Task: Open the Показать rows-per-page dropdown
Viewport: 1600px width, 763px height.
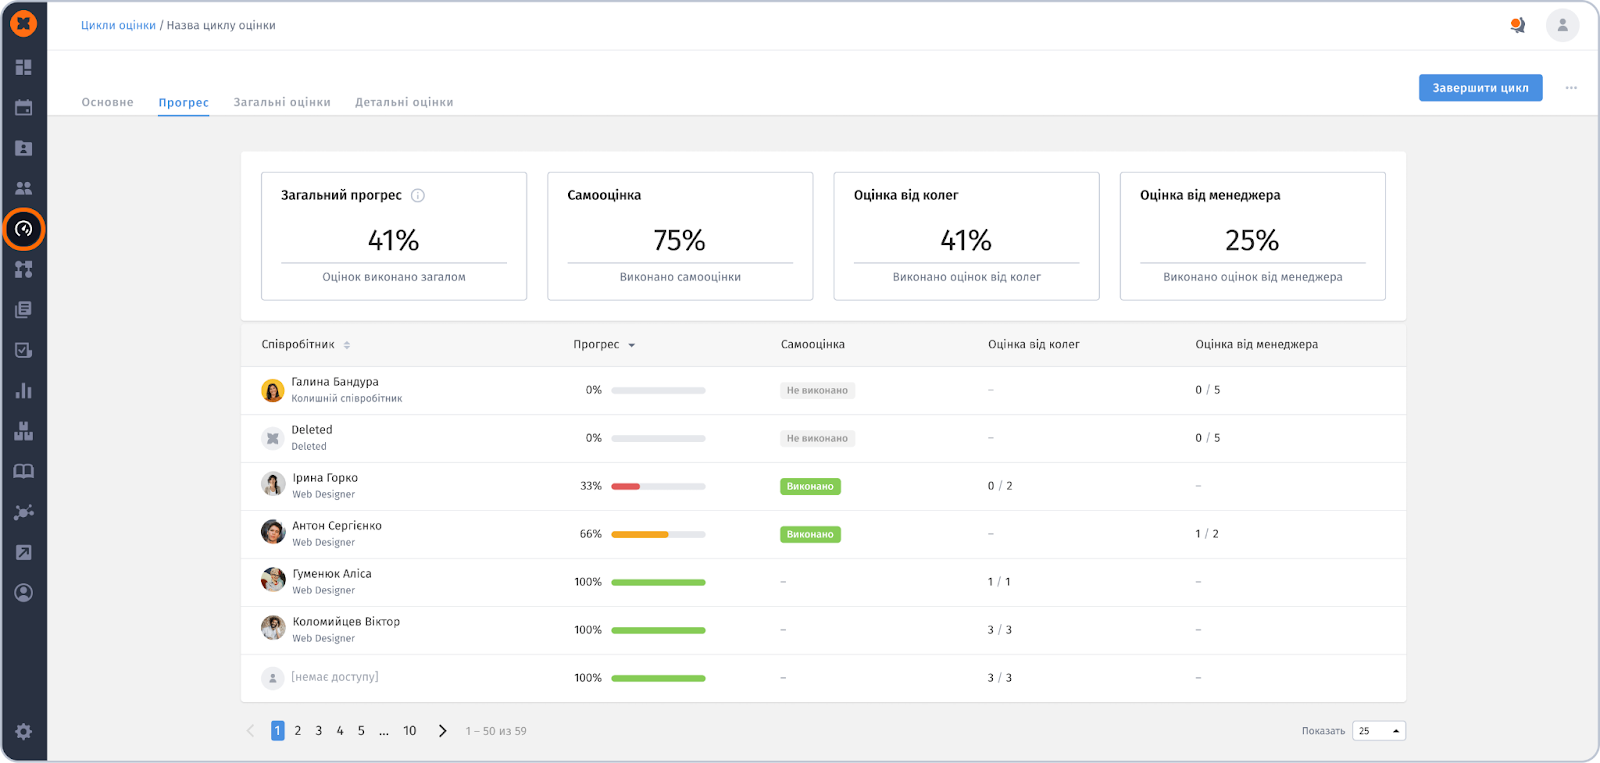Action: click(x=1378, y=731)
